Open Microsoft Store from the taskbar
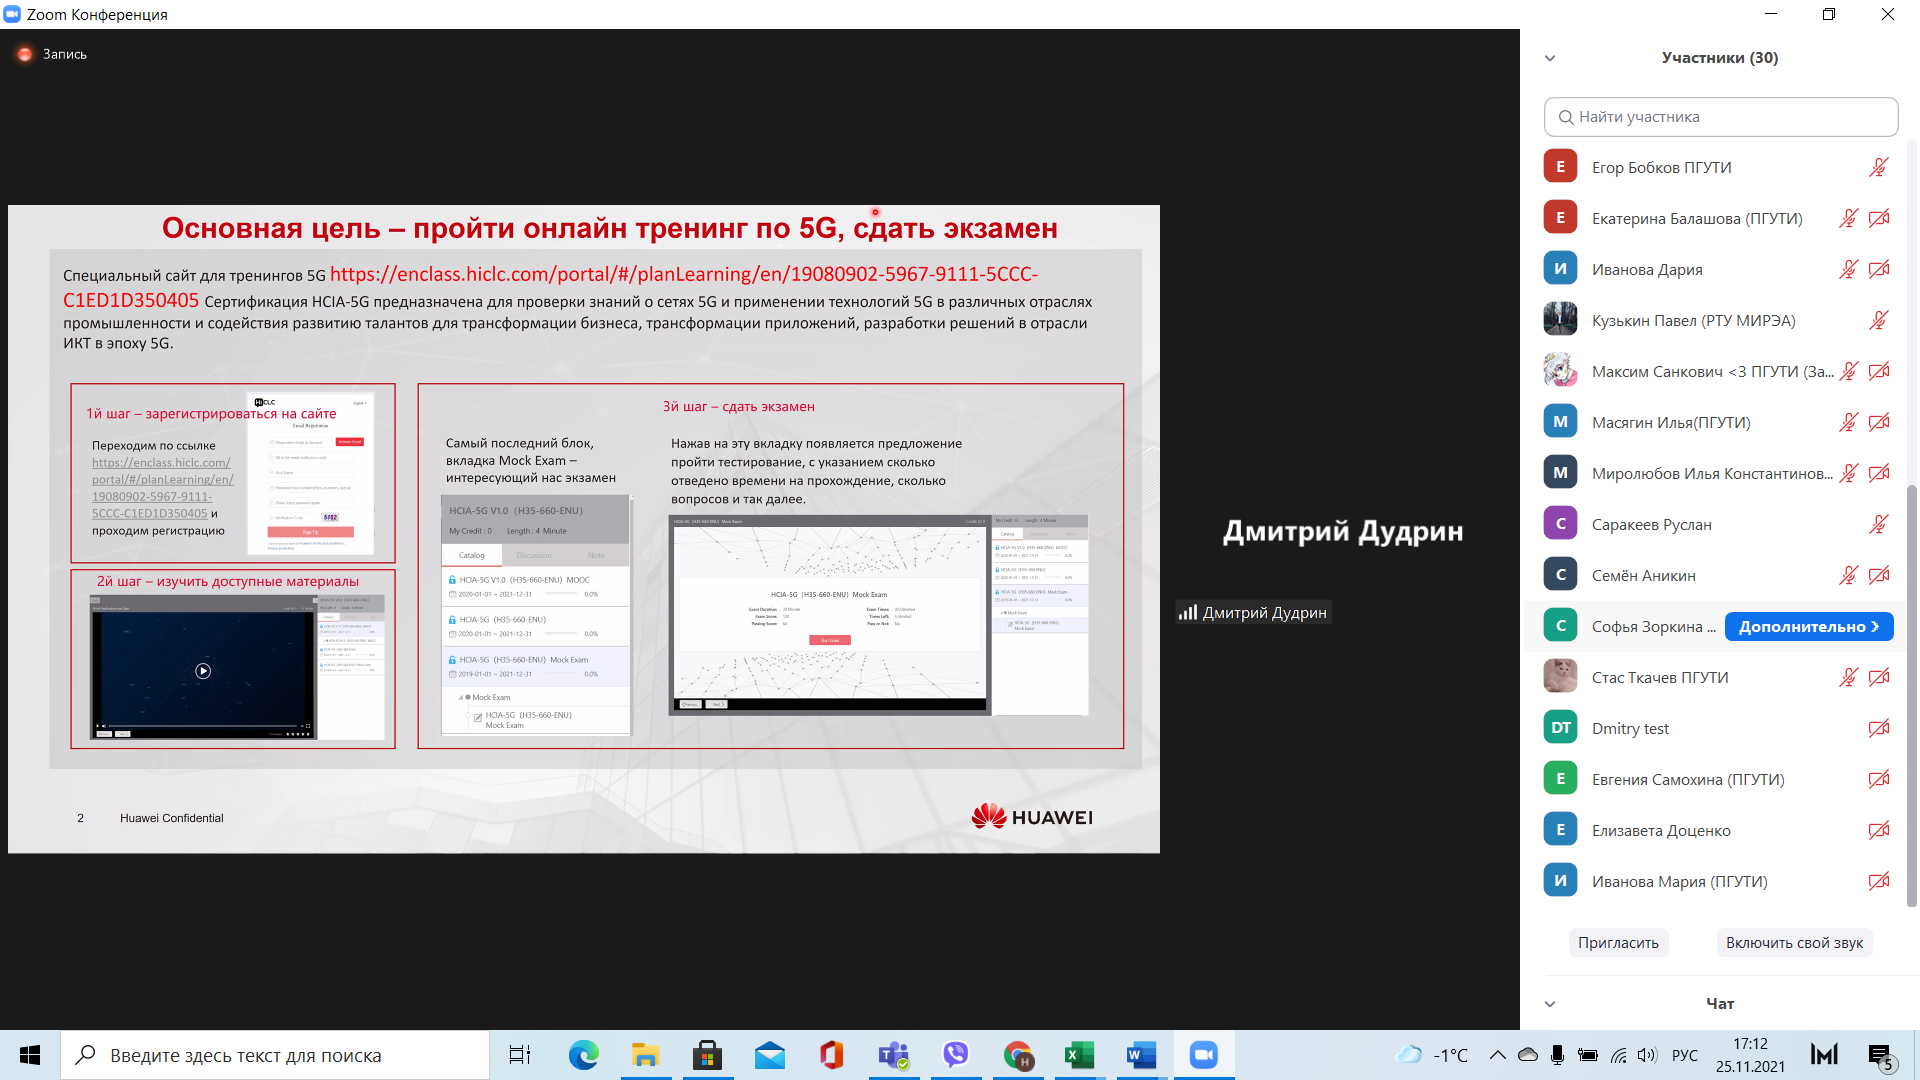The width and height of the screenshot is (1920, 1080). pyautogui.click(x=707, y=1055)
